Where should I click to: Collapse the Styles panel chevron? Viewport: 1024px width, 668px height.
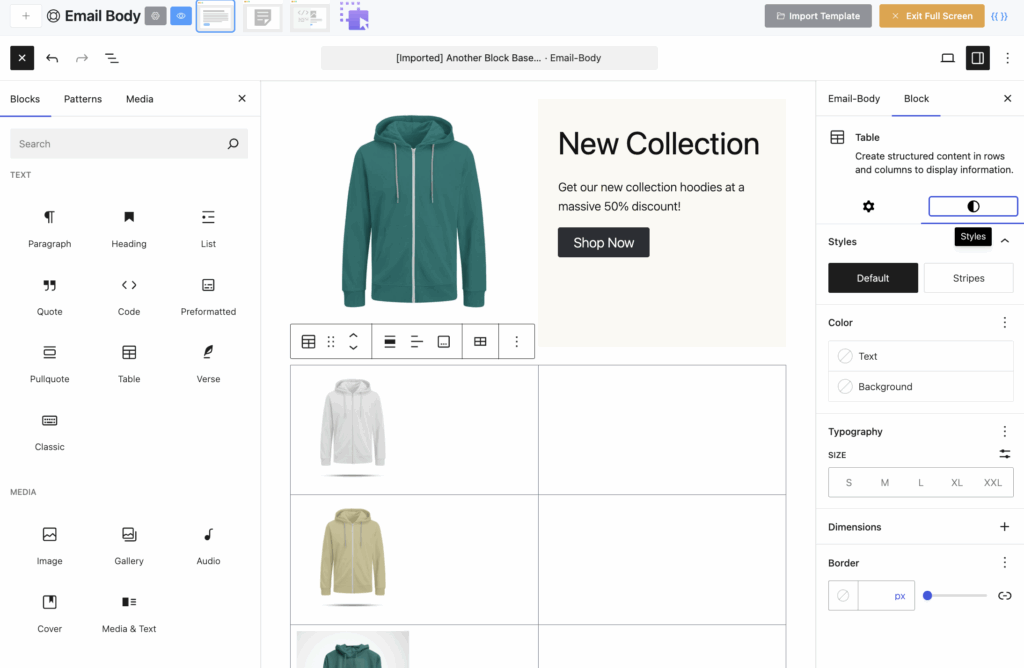tap(1005, 241)
